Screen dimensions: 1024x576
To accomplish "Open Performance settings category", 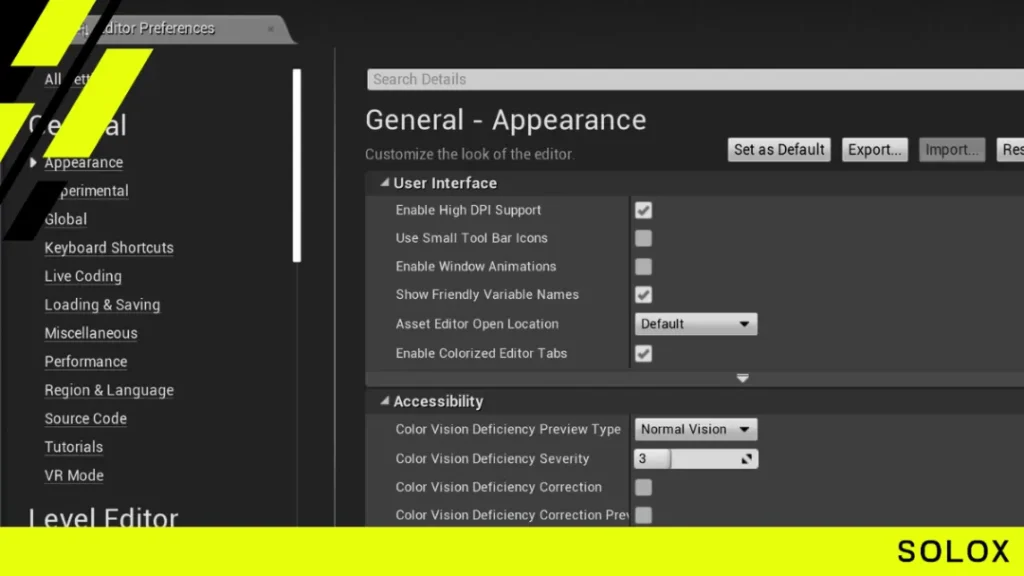I will tap(86, 362).
